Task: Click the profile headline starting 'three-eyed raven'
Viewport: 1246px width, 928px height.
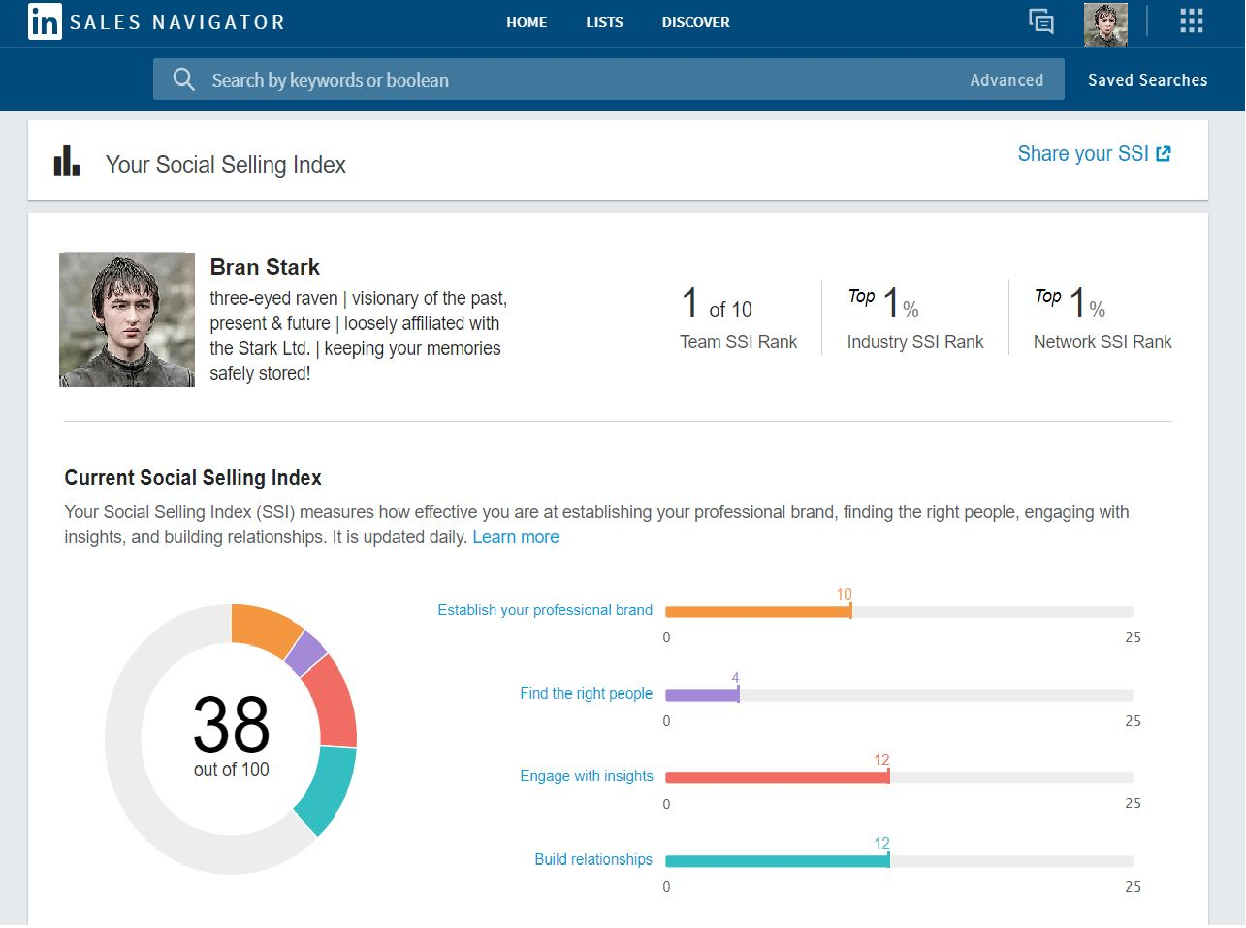Action: click(360, 336)
